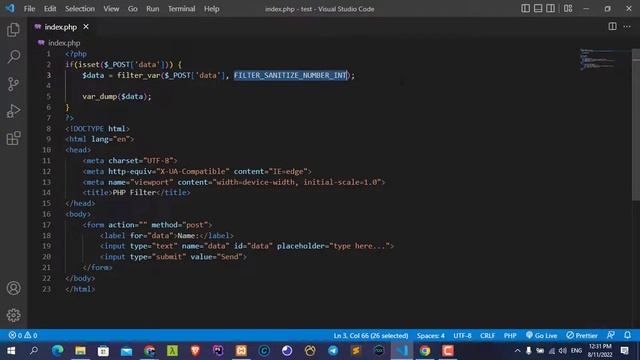Open the volume control in tray

[563, 351]
